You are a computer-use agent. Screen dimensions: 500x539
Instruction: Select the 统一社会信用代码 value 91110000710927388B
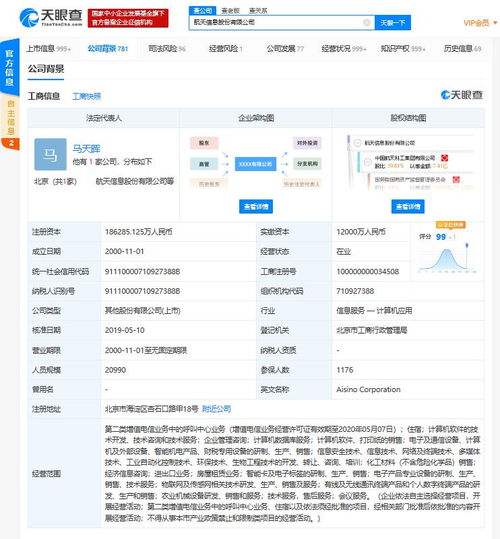(x=142, y=271)
